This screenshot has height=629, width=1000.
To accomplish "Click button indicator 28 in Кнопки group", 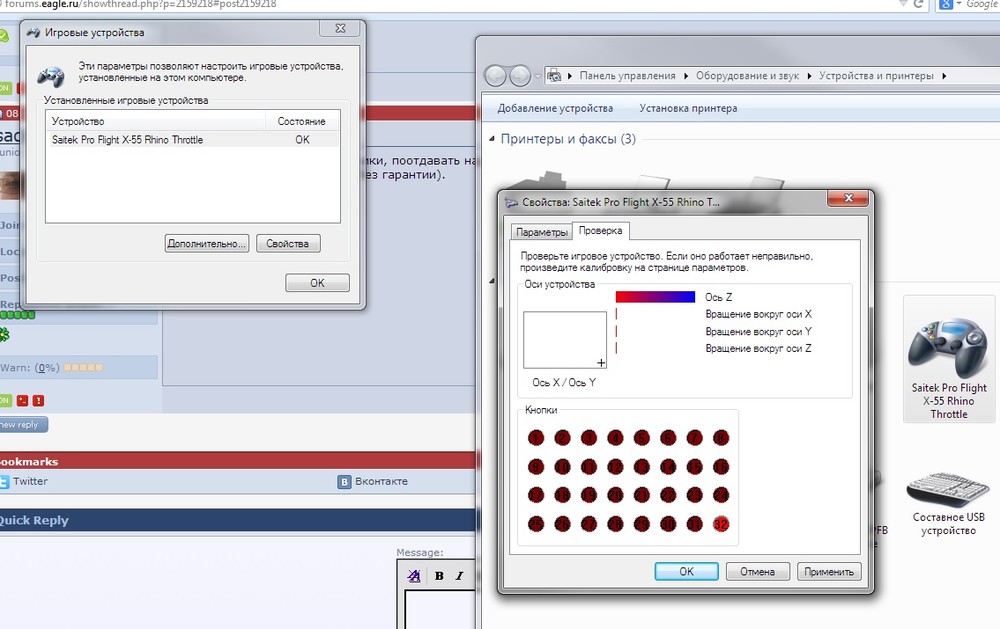I will point(615,524).
